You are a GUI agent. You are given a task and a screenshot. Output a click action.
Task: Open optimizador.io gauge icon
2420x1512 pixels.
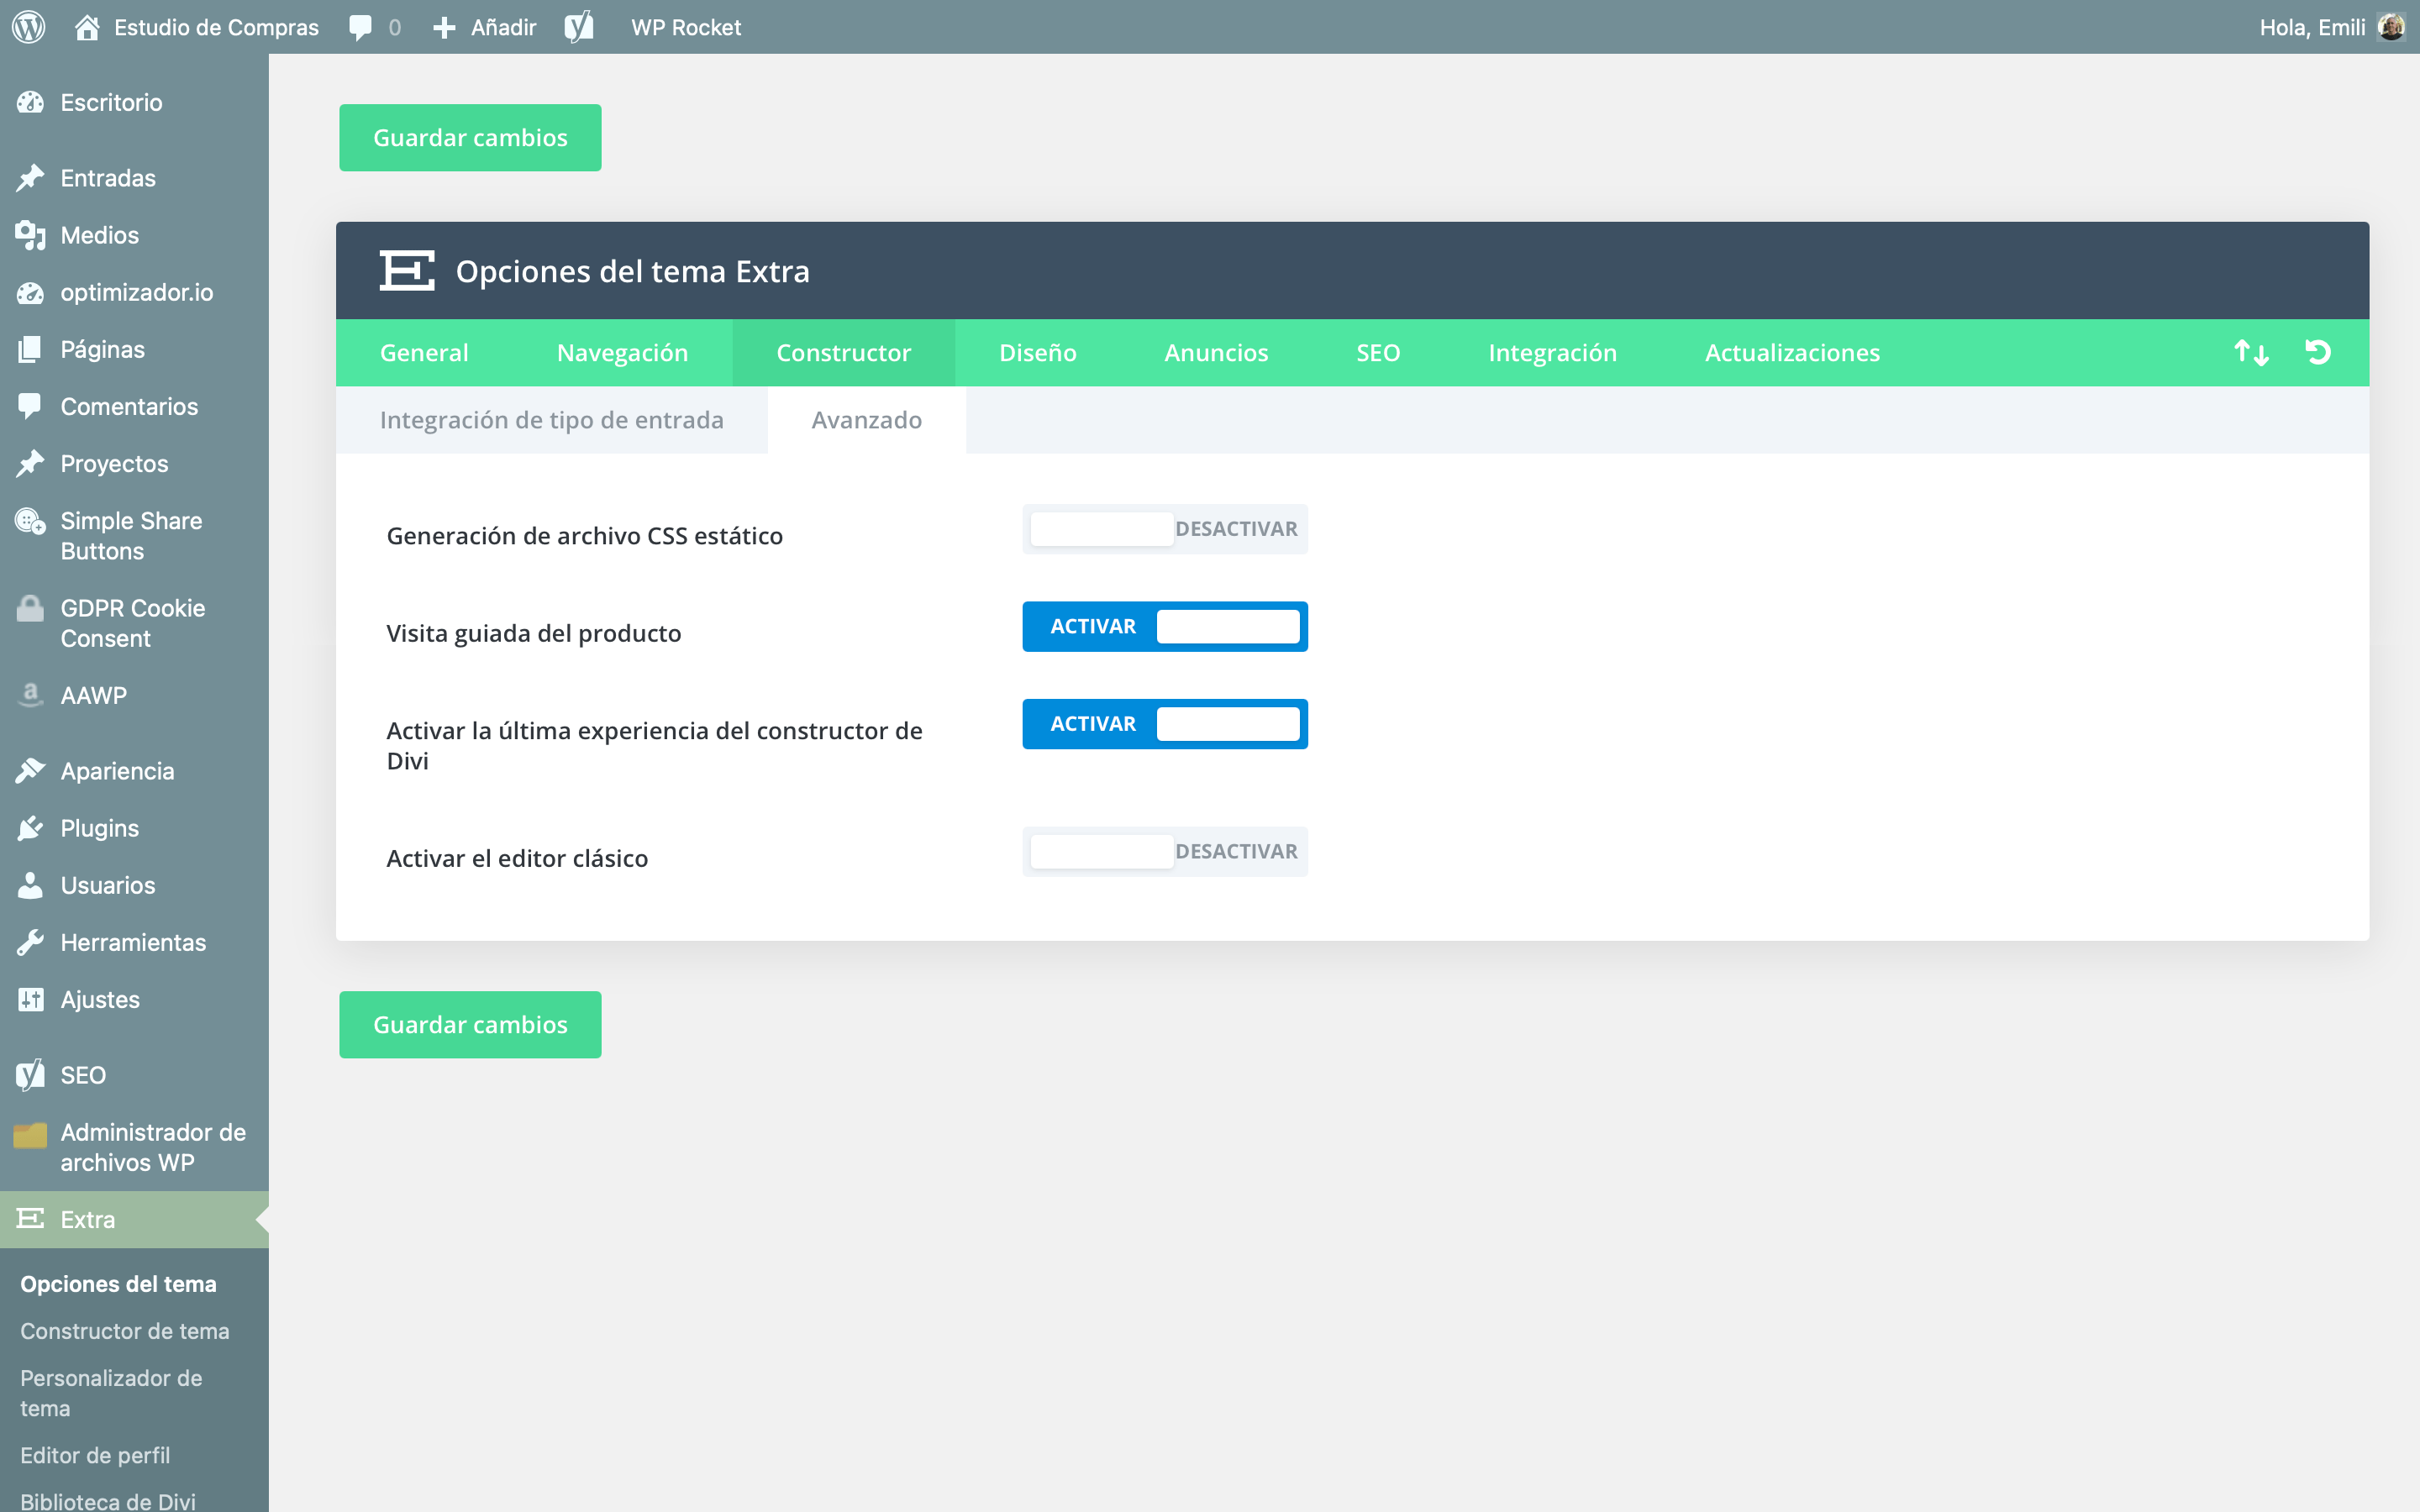[30, 292]
